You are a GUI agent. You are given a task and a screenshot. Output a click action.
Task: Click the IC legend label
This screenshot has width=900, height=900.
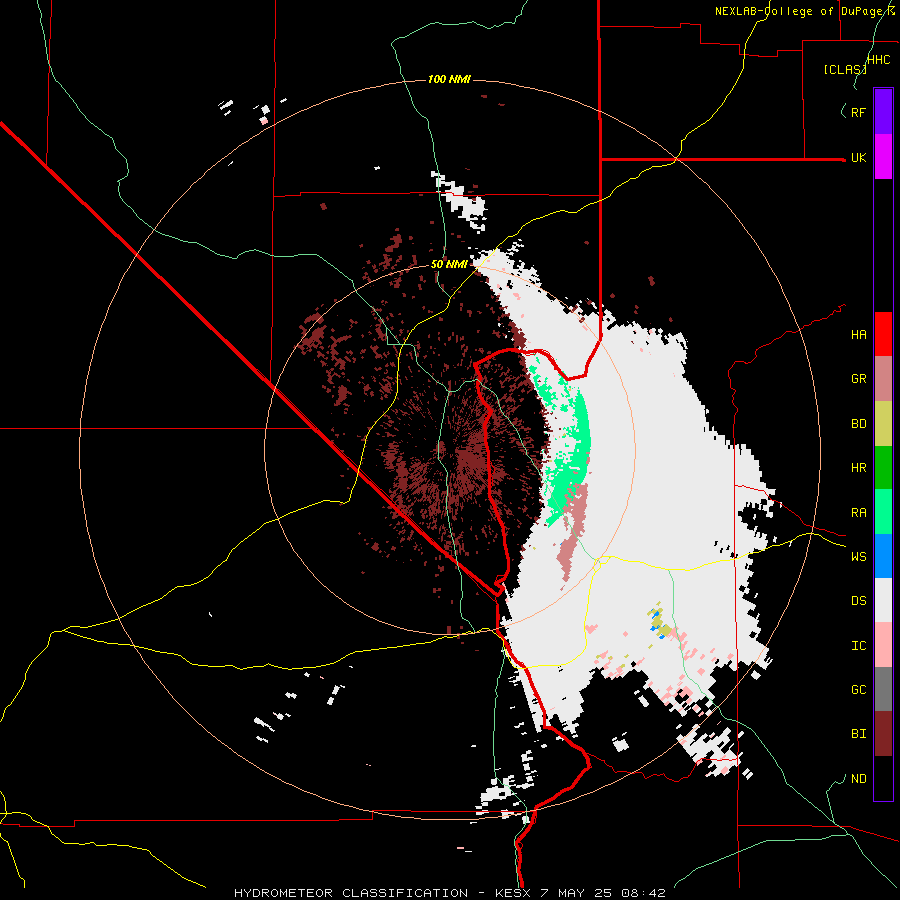click(858, 646)
